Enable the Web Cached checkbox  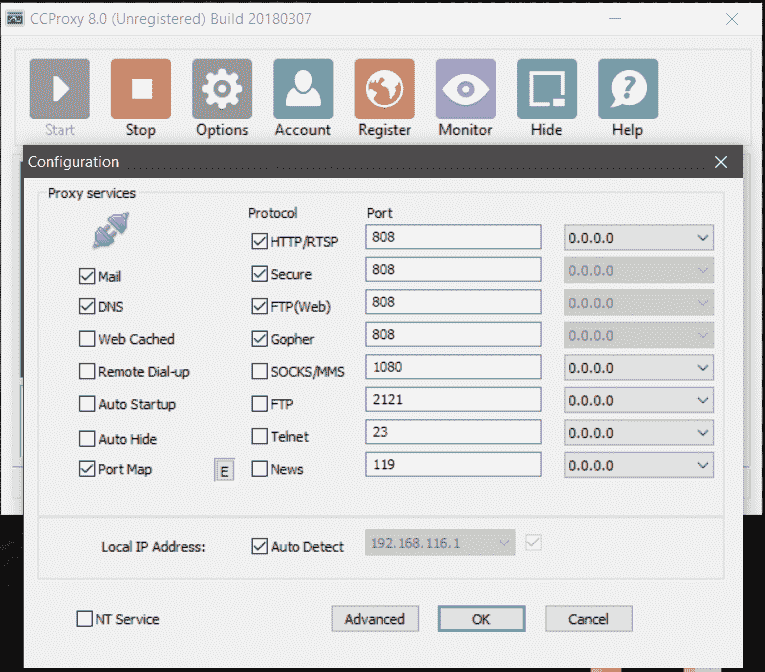coord(87,339)
